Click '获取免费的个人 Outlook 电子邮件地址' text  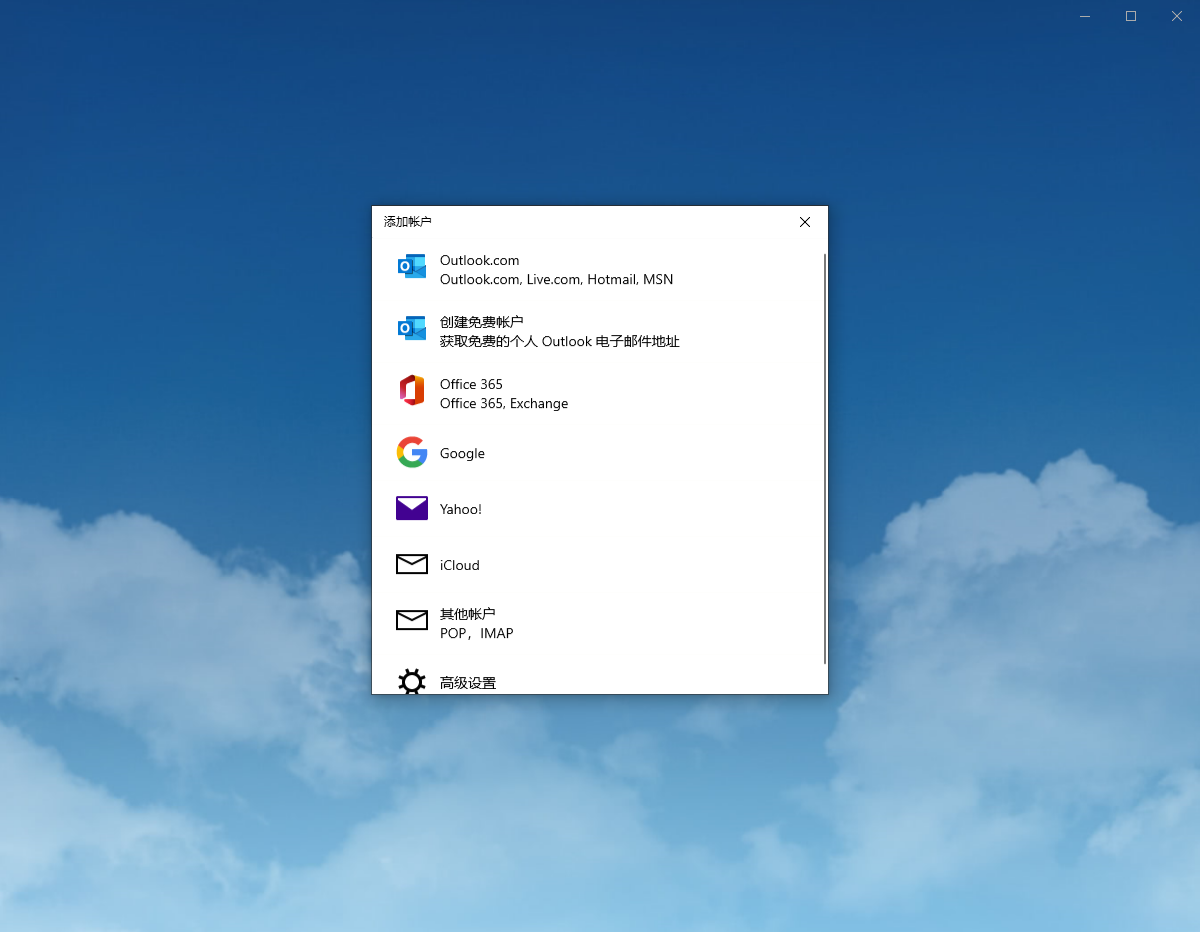560,341
